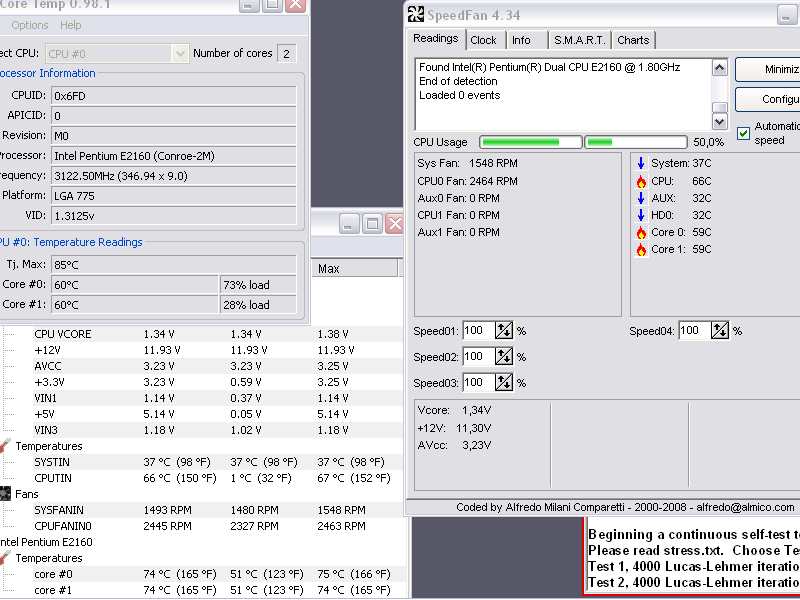Screen dimensions: 800x600
Task: Click the Speed02 spinner arrows
Action: (504, 357)
